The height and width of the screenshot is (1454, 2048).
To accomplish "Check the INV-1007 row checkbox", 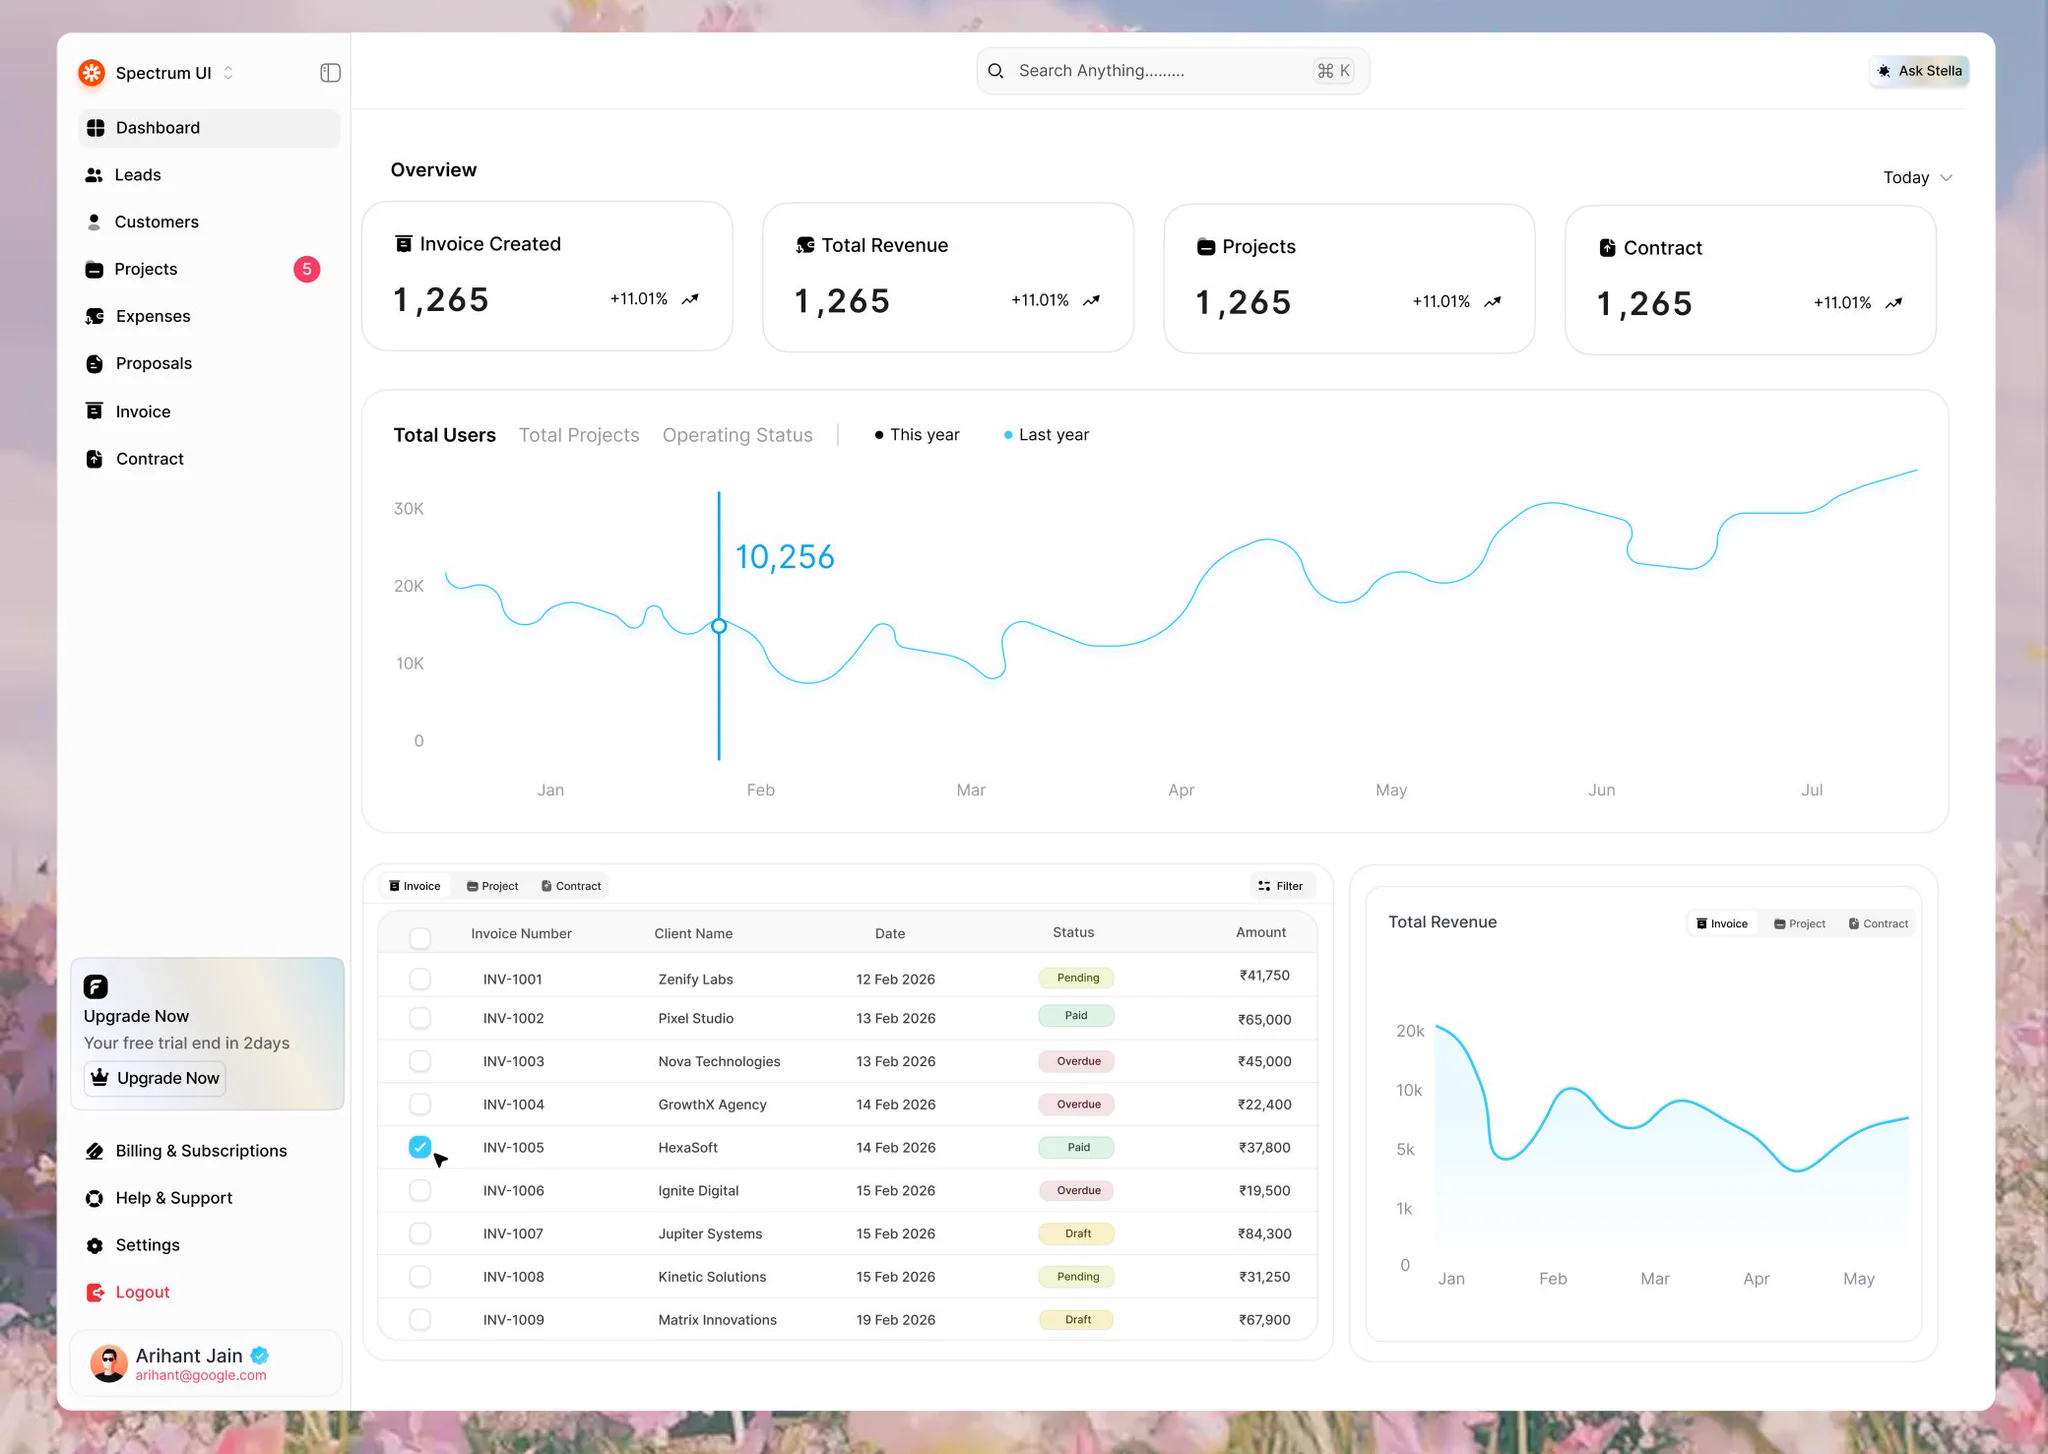I will point(420,1233).
